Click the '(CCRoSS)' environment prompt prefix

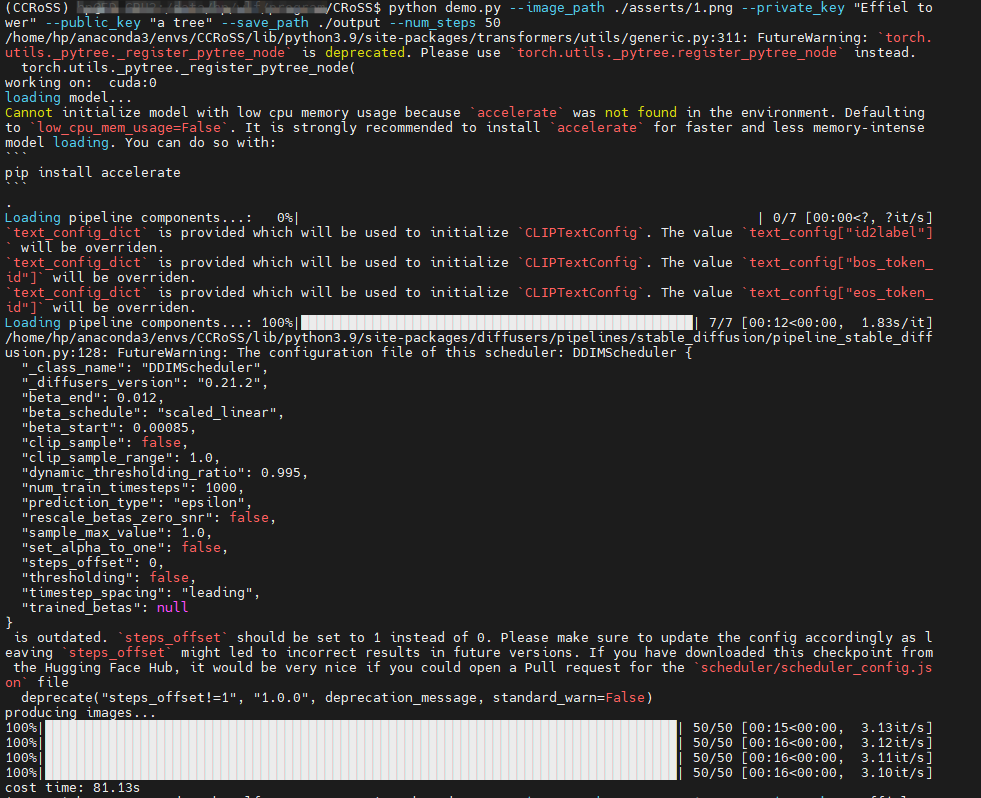coord(37,8)
